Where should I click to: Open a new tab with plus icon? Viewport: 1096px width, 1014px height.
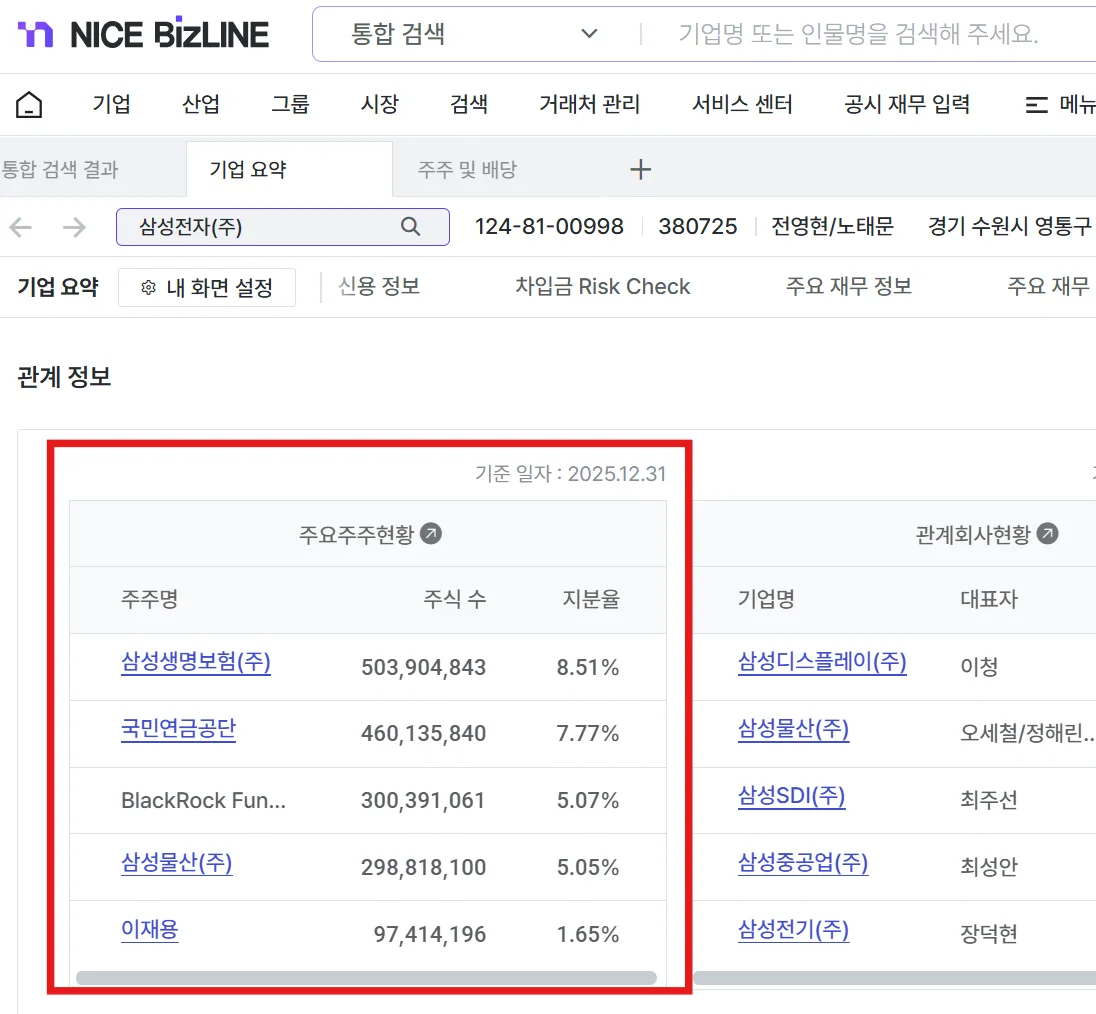tap(640, 170)
